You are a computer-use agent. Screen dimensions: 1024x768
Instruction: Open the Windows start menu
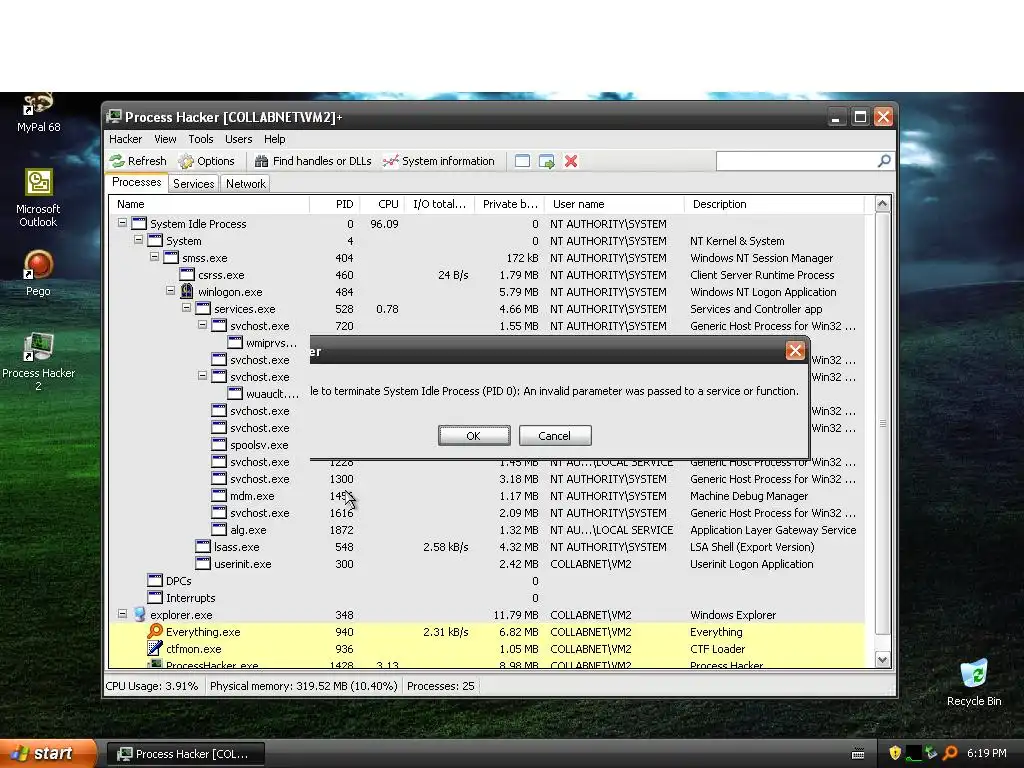tap(48, 753)
